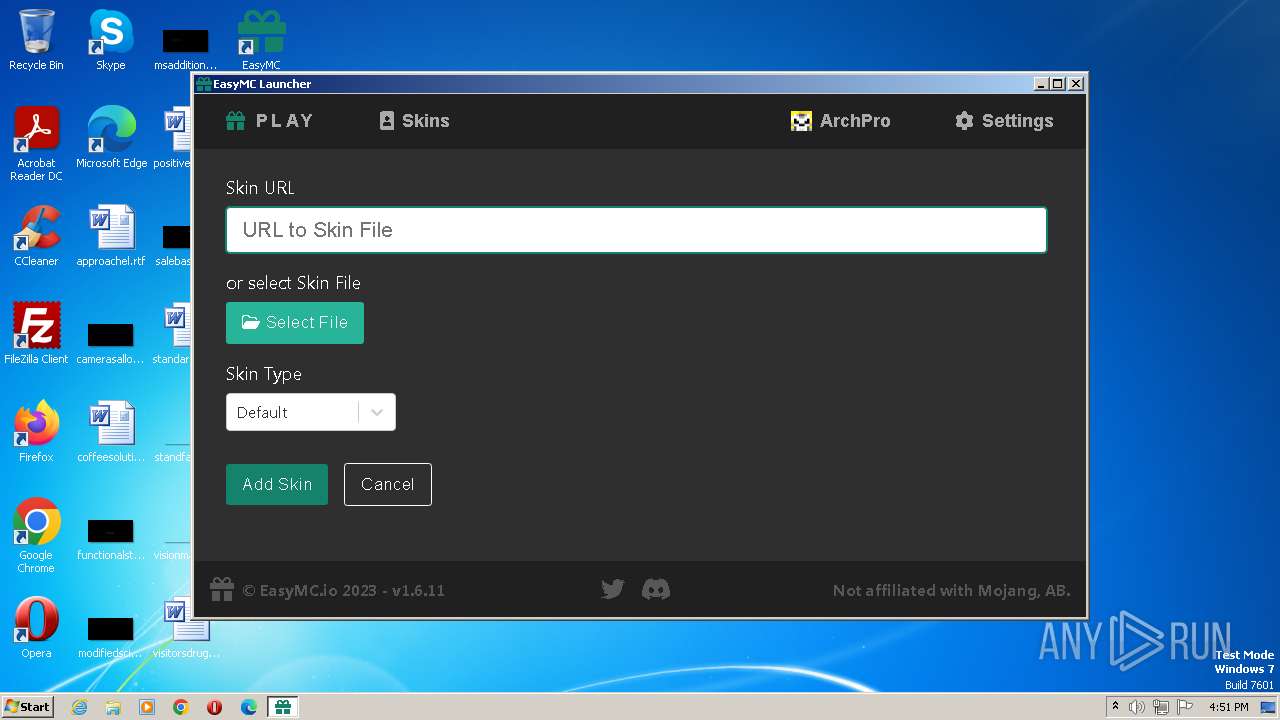Open the PLAY tab in EasyMC Launcher
Viewport: 1280px width, 720px height.
[270, 121]
